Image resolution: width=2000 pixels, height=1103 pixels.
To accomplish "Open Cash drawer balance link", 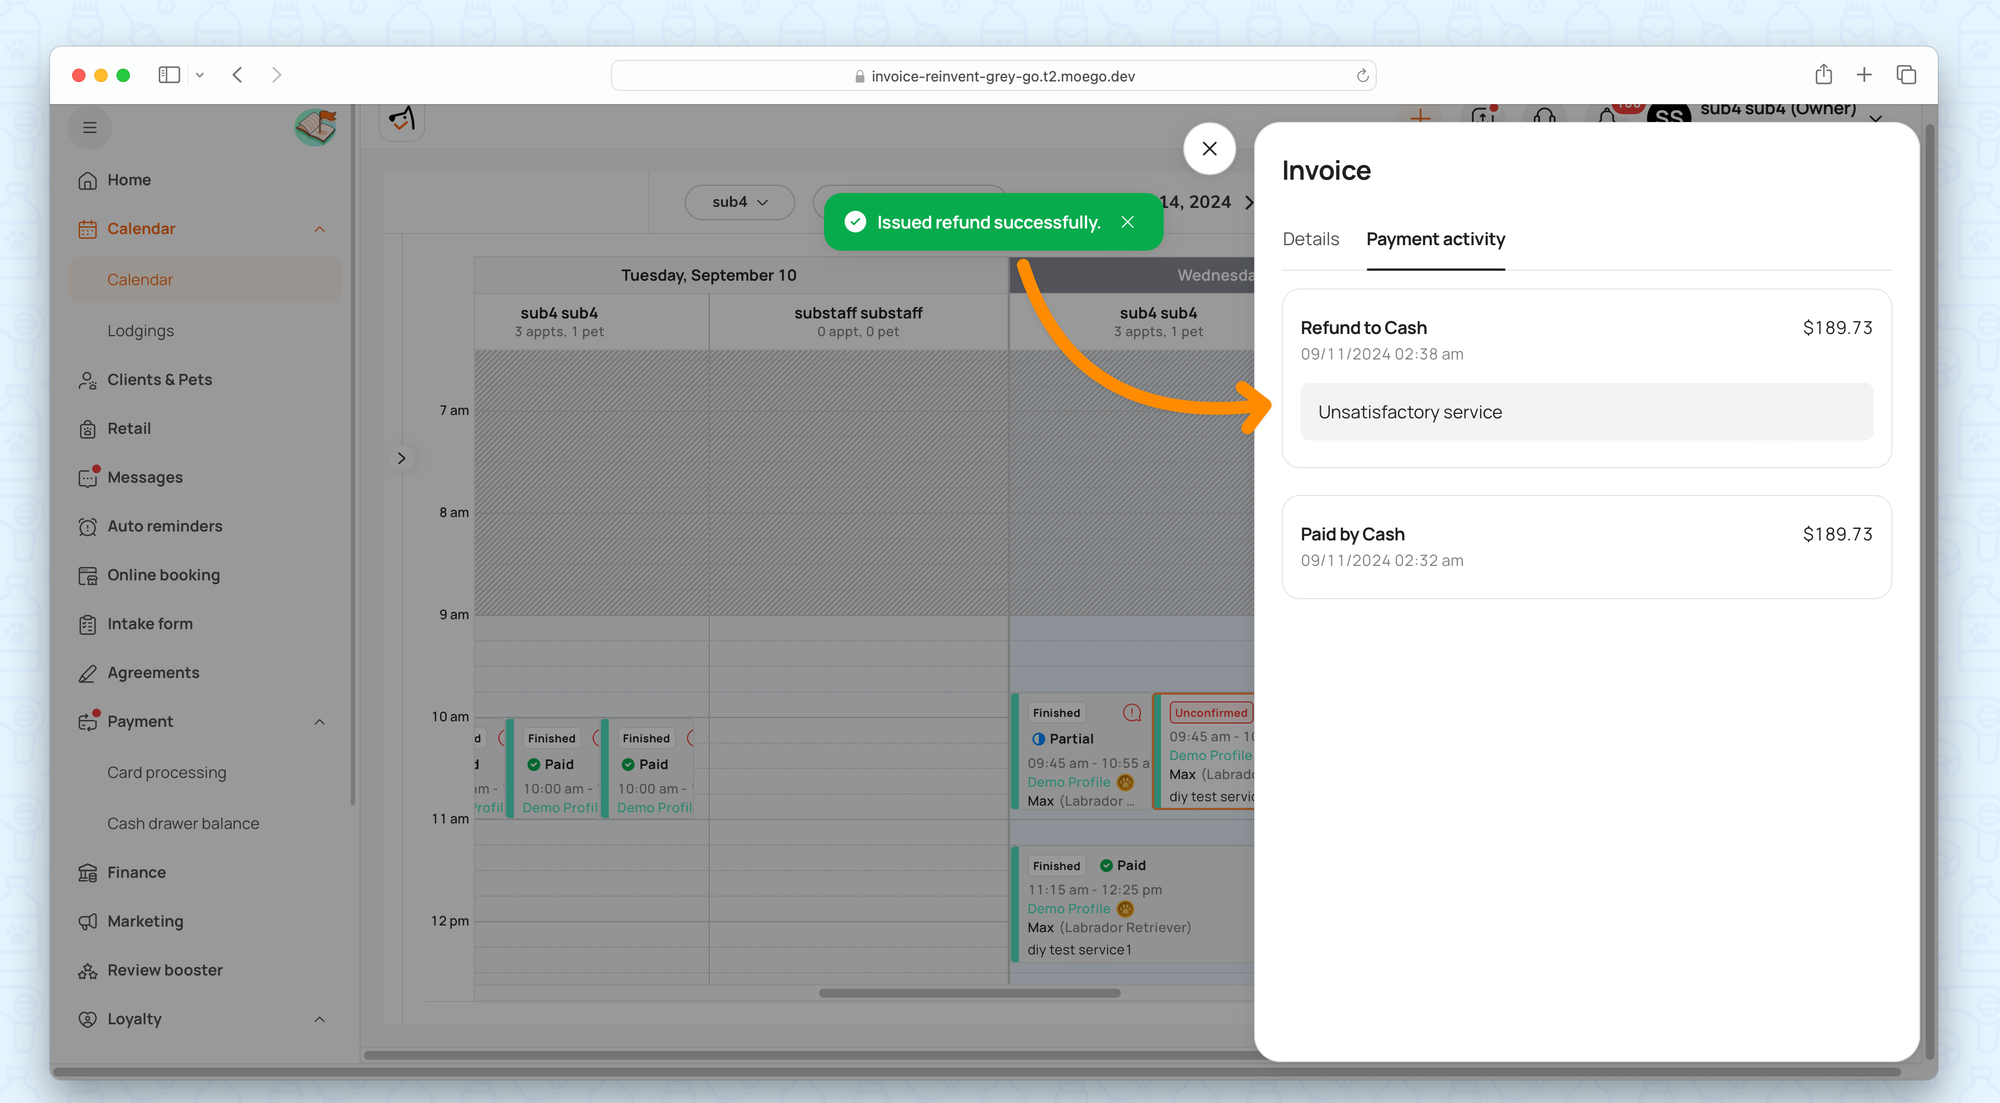I will 183,824.
